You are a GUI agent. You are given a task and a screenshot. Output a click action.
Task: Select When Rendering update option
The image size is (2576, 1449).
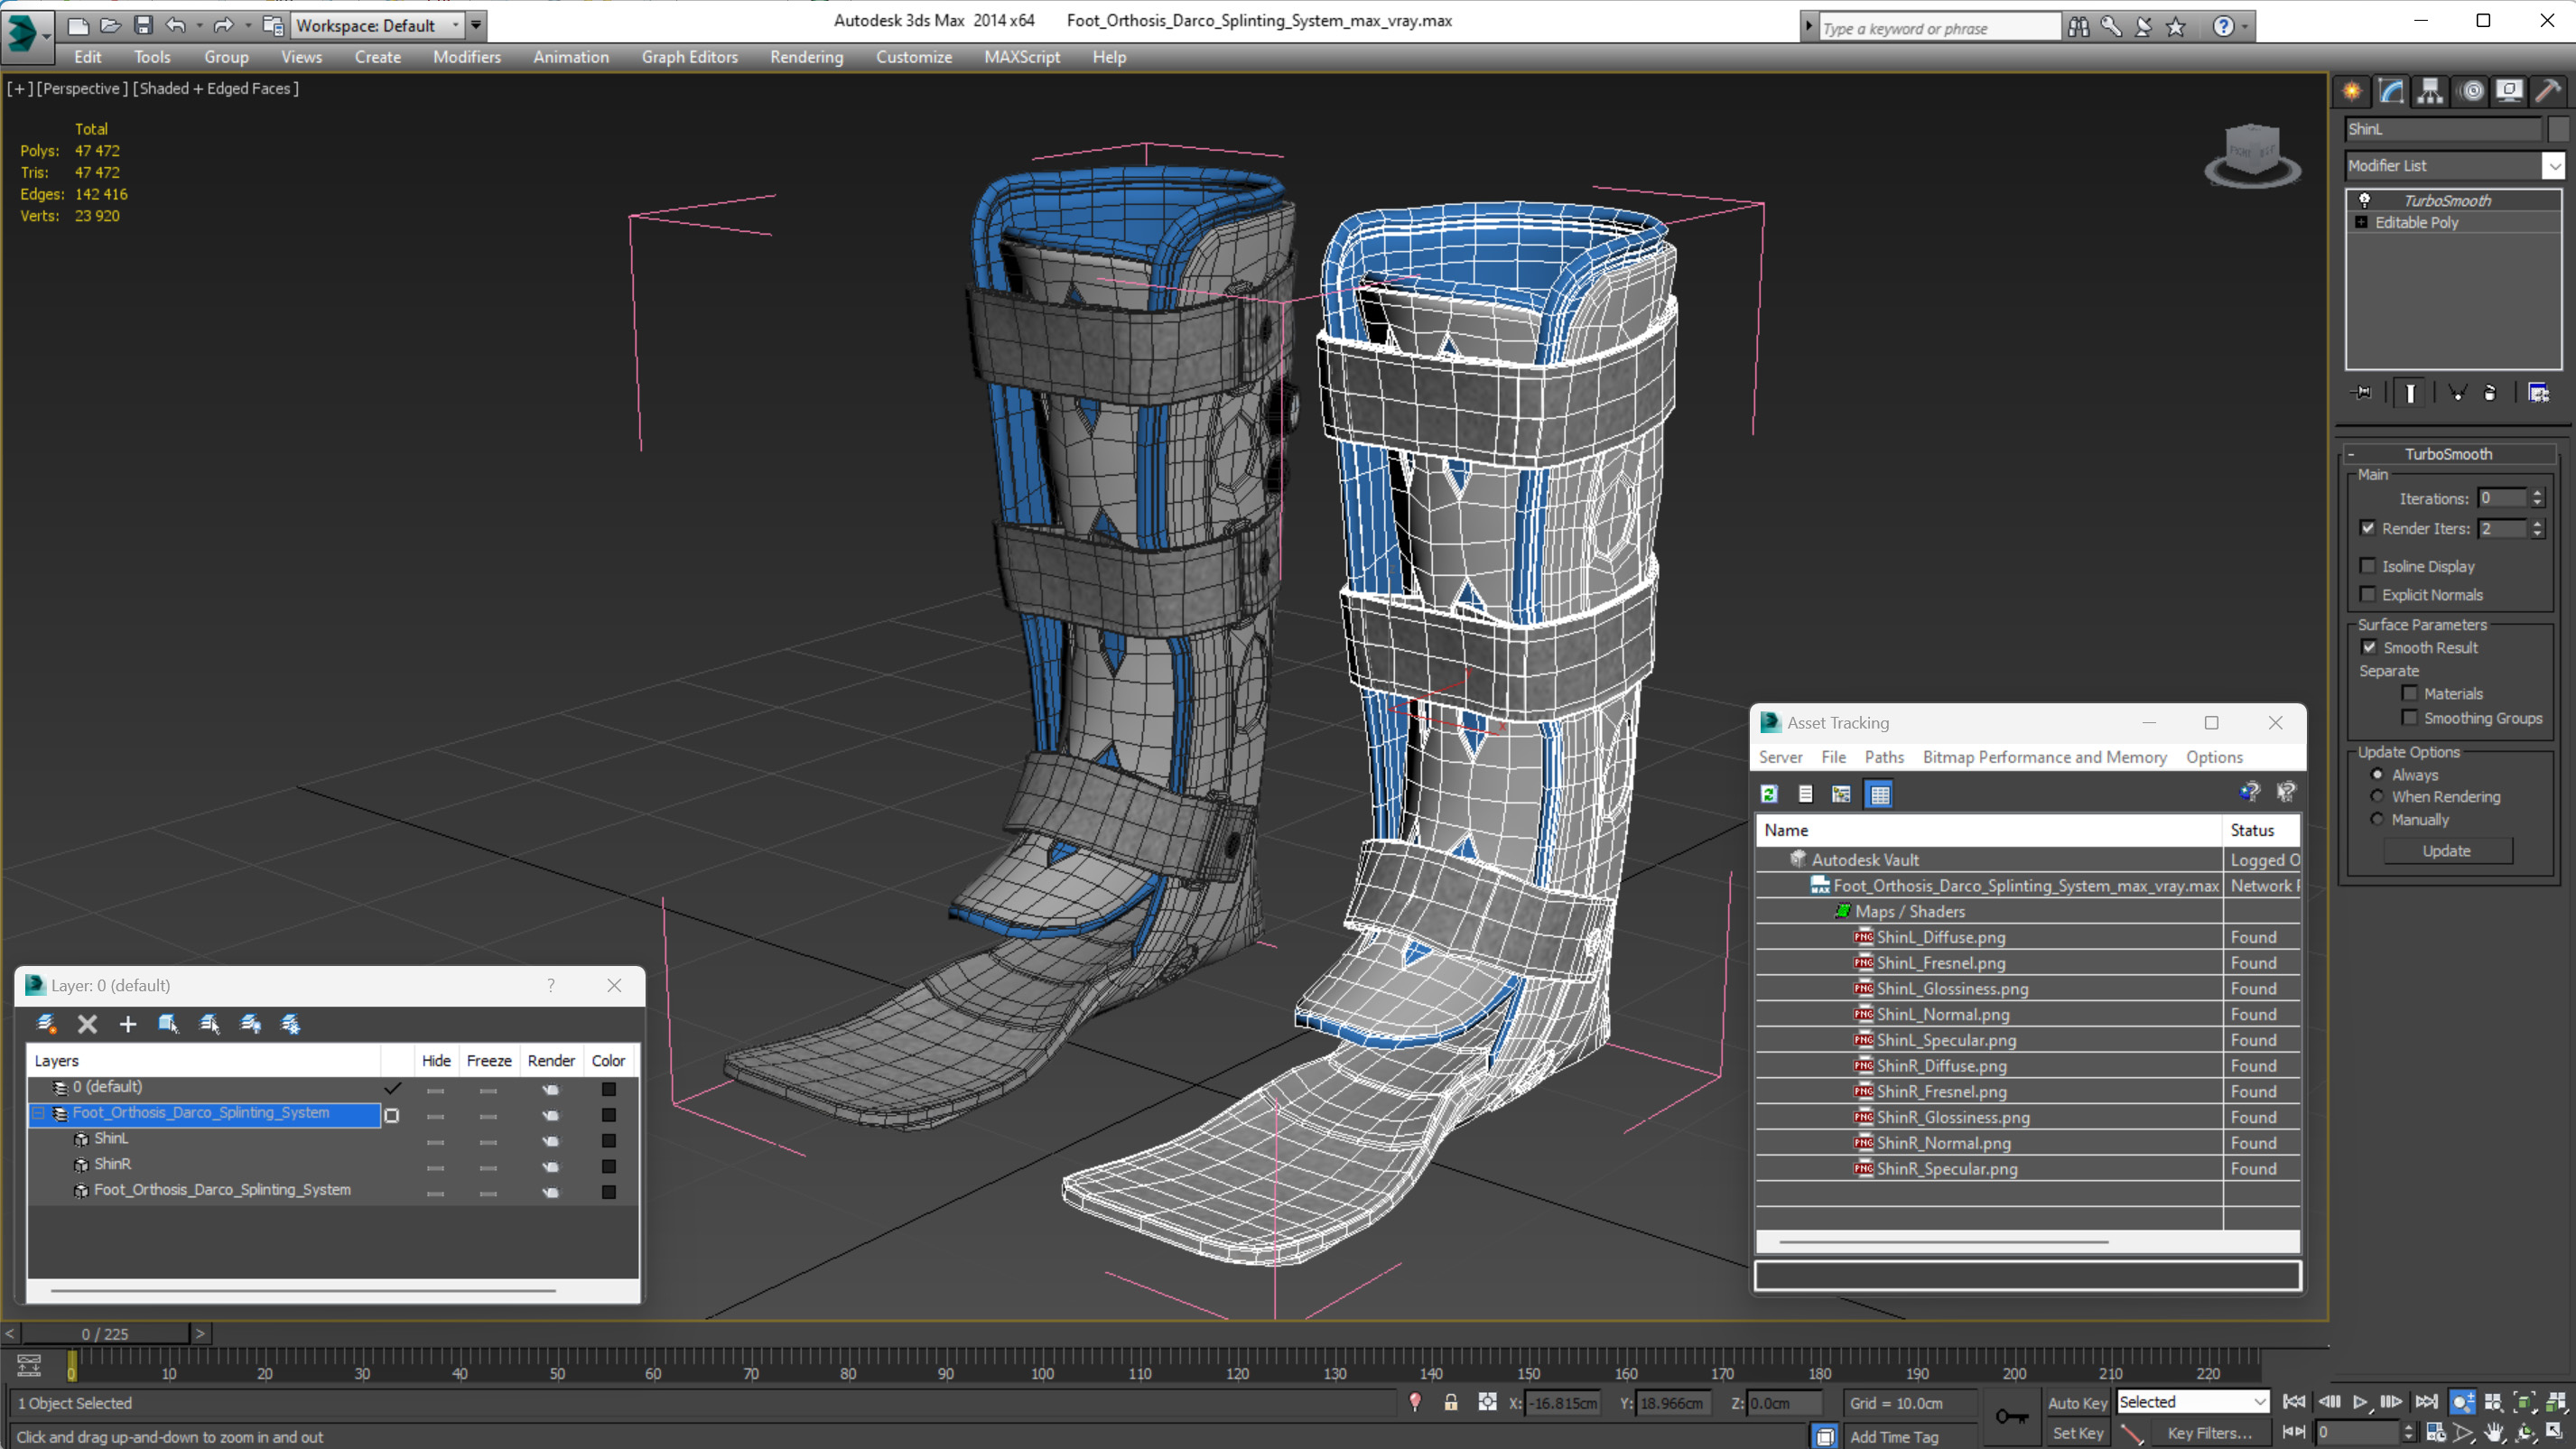[x=2378, y=796]
